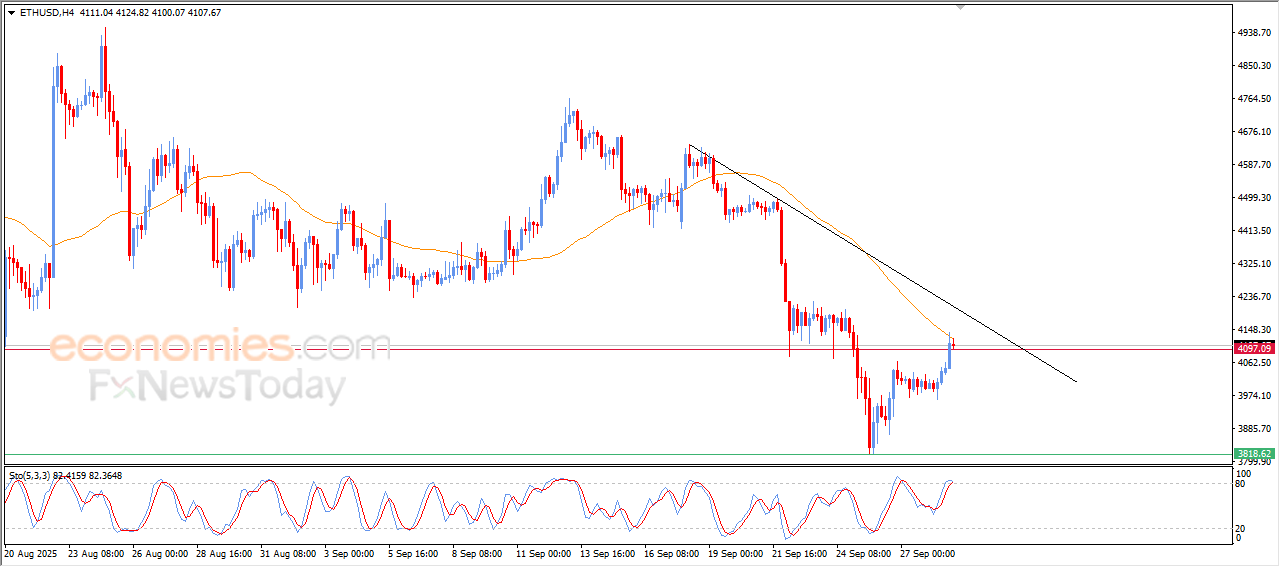The height and width of the screenshot is (567, 1280).
Task: Click the 3885.70 price axis label
Action: coord(1256,429)
